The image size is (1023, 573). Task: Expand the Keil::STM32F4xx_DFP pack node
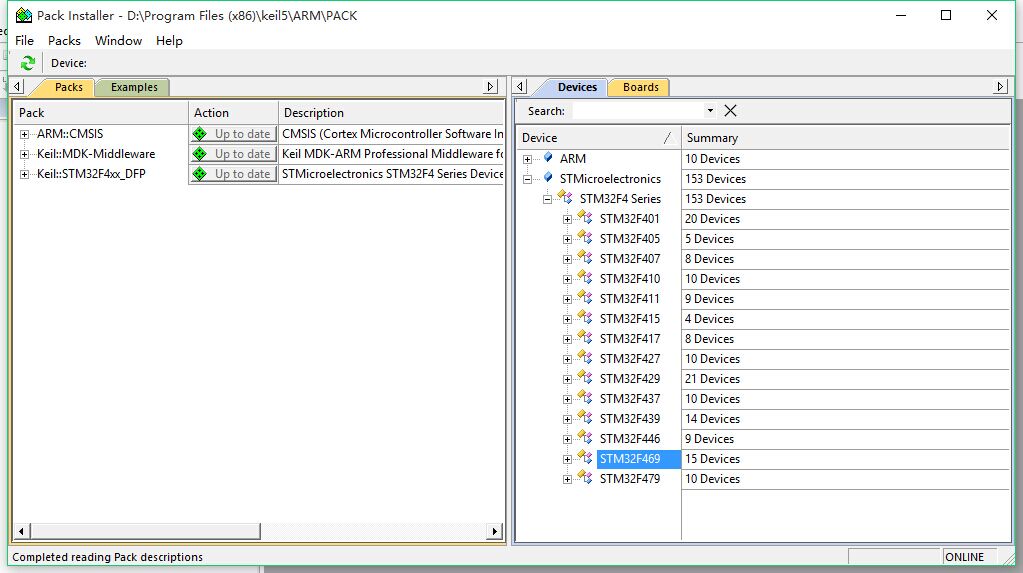24,174
